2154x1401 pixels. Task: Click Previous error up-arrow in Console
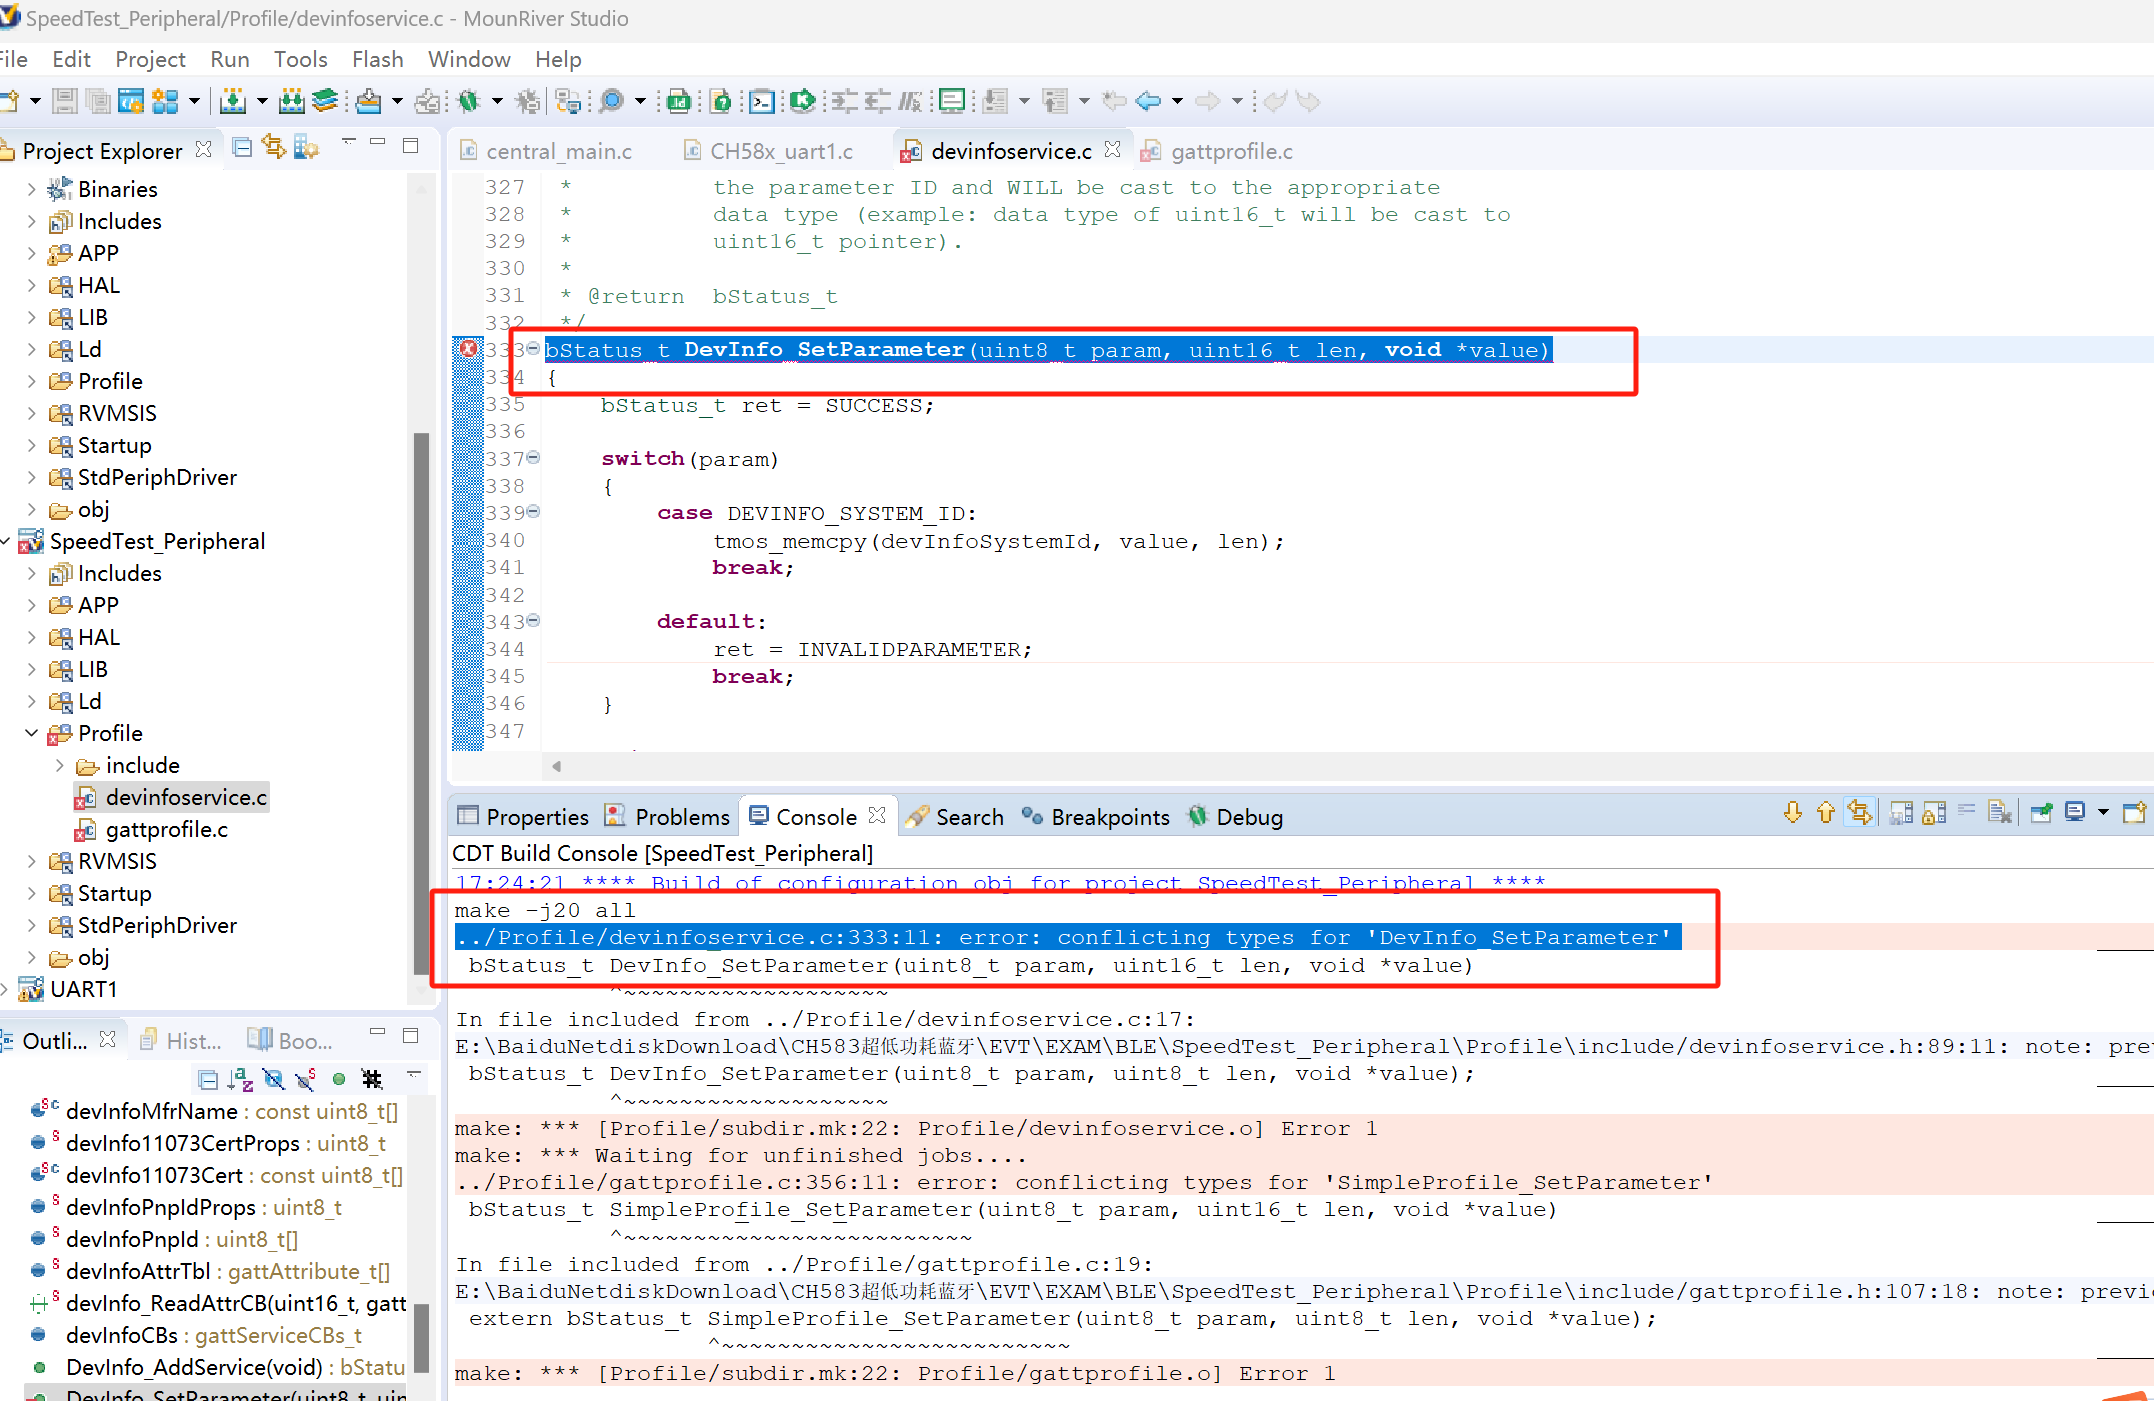(x=1826, y=813)
